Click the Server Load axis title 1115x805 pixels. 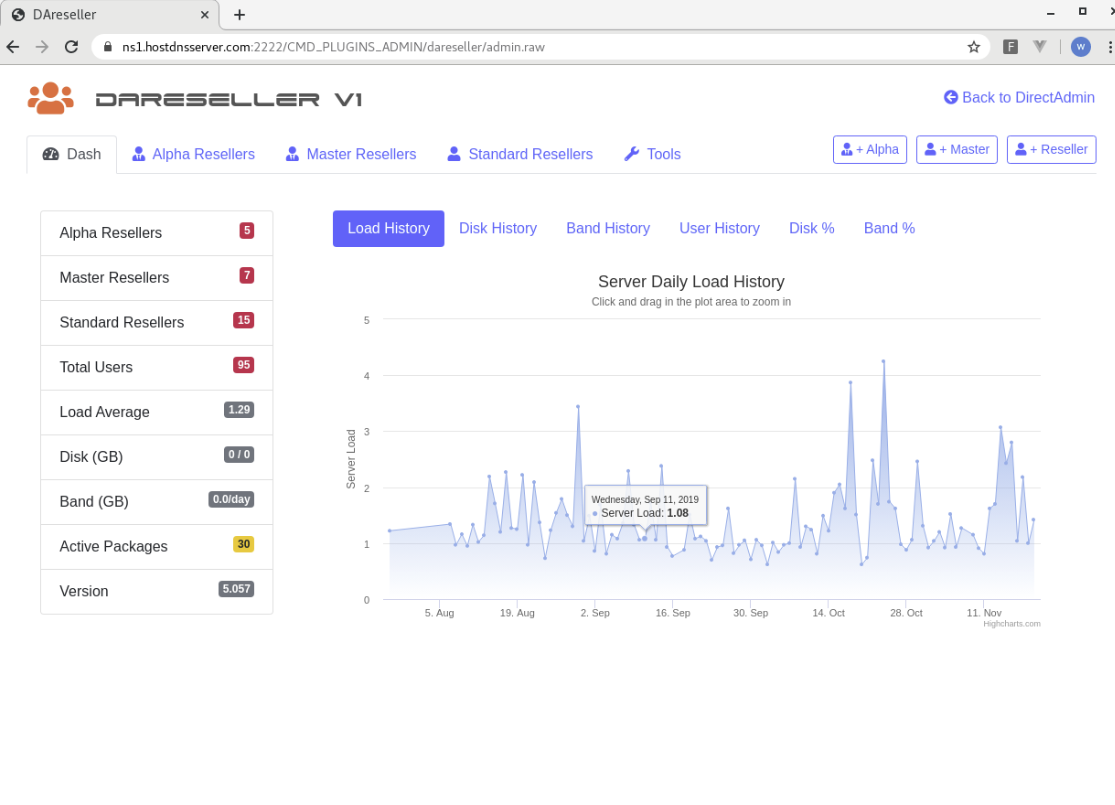[351, 459]
